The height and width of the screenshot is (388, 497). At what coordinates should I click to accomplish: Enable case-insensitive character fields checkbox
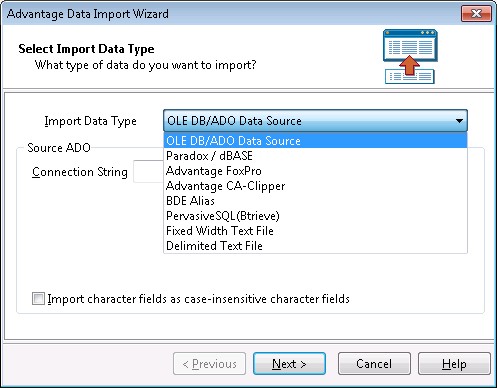point(38,298)
